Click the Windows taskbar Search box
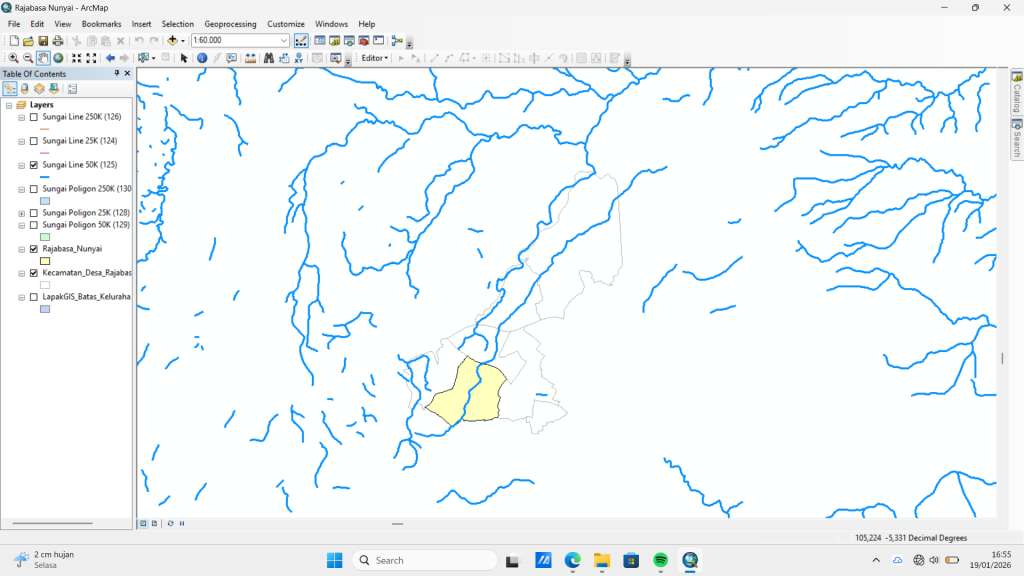Viewport: 1024px width, 576px height. coord(424,560)
